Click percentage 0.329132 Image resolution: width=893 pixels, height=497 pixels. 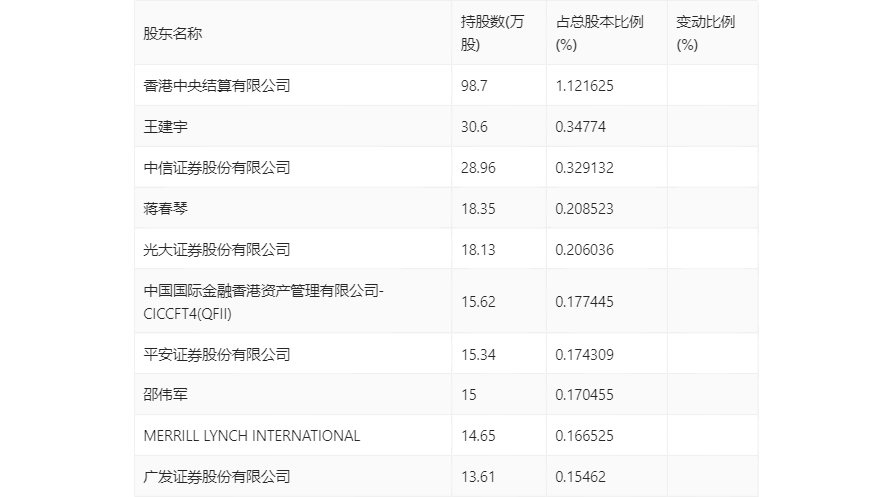coord(584,167)
